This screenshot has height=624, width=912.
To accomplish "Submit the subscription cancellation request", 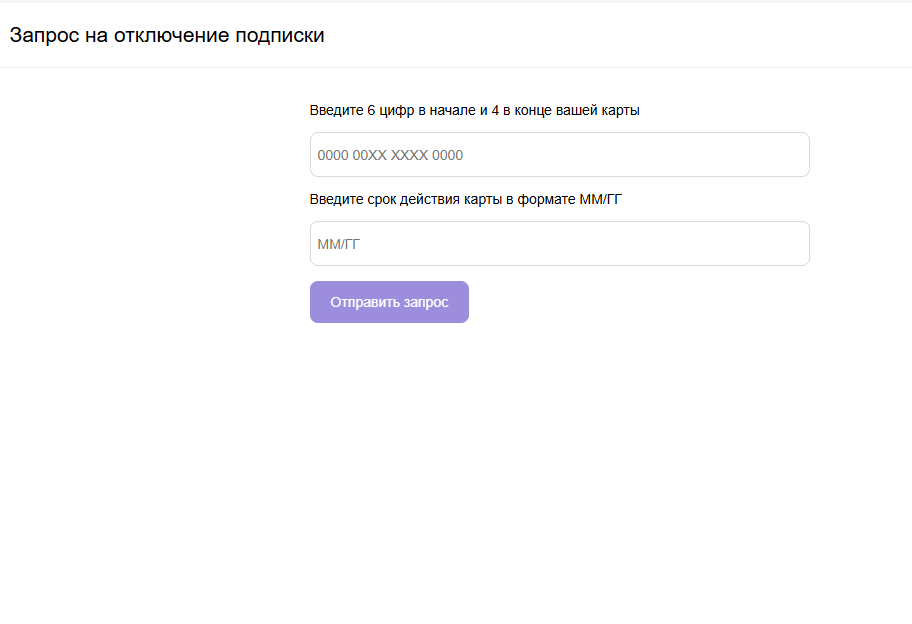I will [x=389, y=302].
